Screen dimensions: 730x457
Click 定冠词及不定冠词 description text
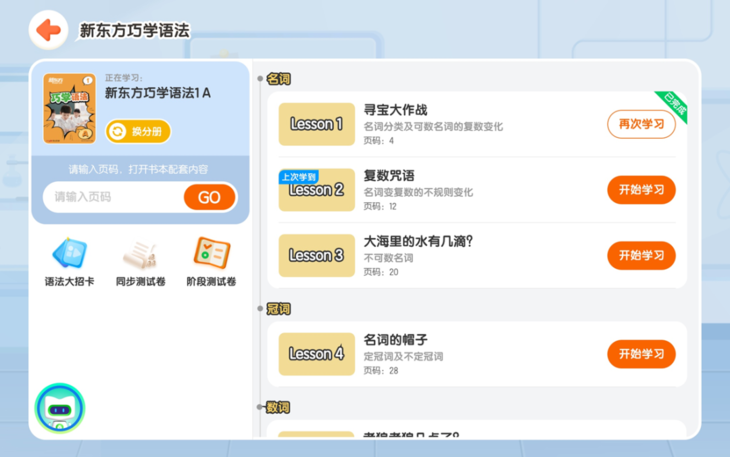[403, 356]
